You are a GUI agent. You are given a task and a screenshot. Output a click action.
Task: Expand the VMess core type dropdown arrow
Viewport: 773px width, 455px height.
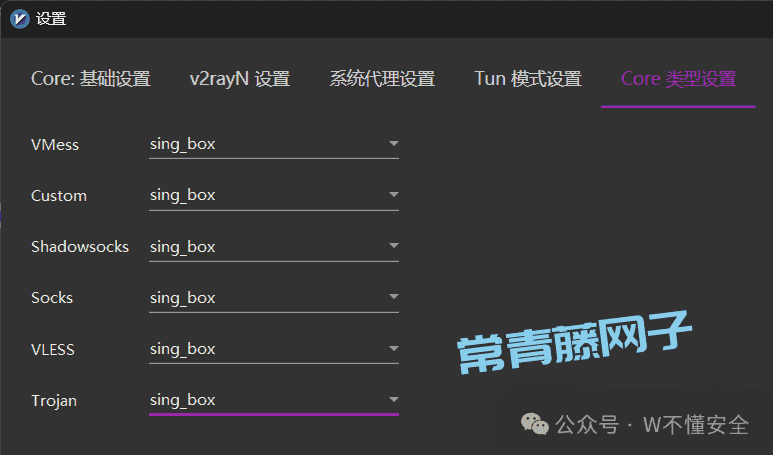point(393,143)
